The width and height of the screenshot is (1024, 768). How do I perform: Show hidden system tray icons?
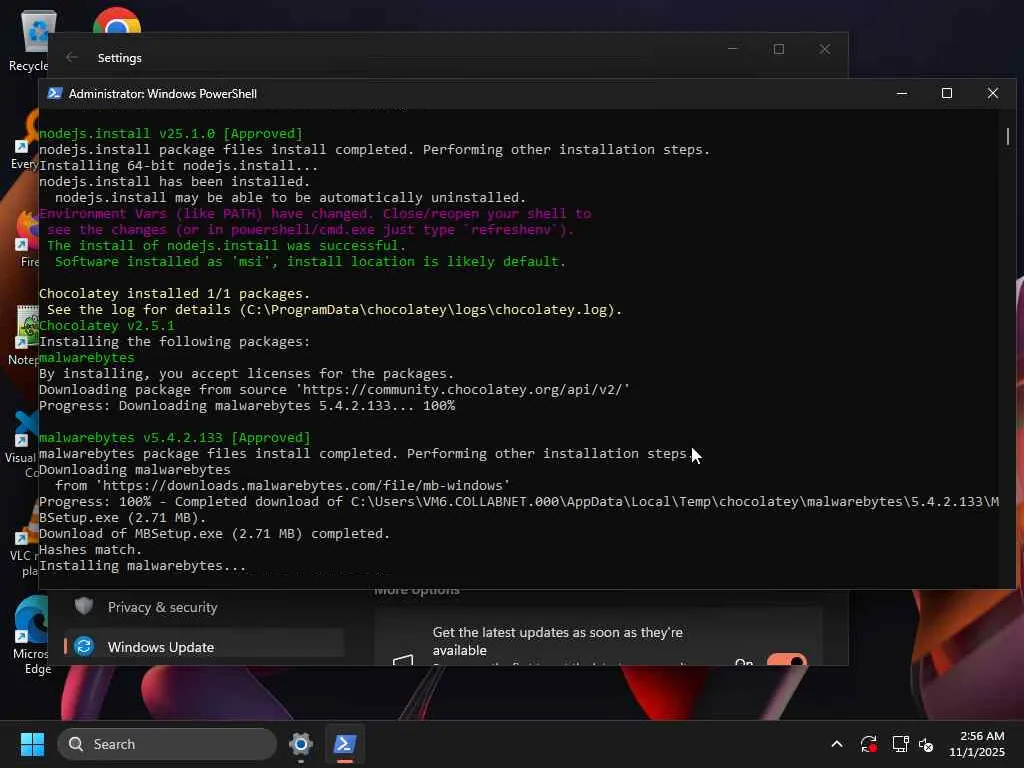pos(837,744)
